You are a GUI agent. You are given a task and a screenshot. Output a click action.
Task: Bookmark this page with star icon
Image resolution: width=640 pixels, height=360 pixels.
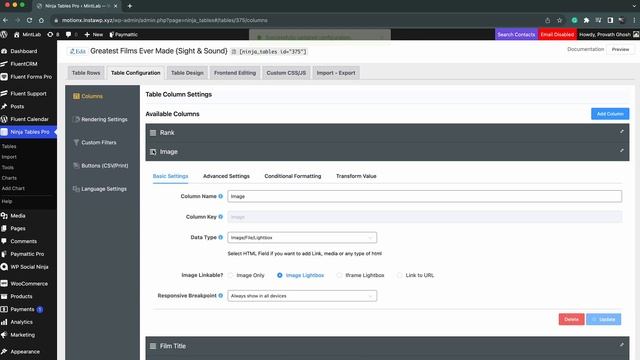[x=559, y=20]
